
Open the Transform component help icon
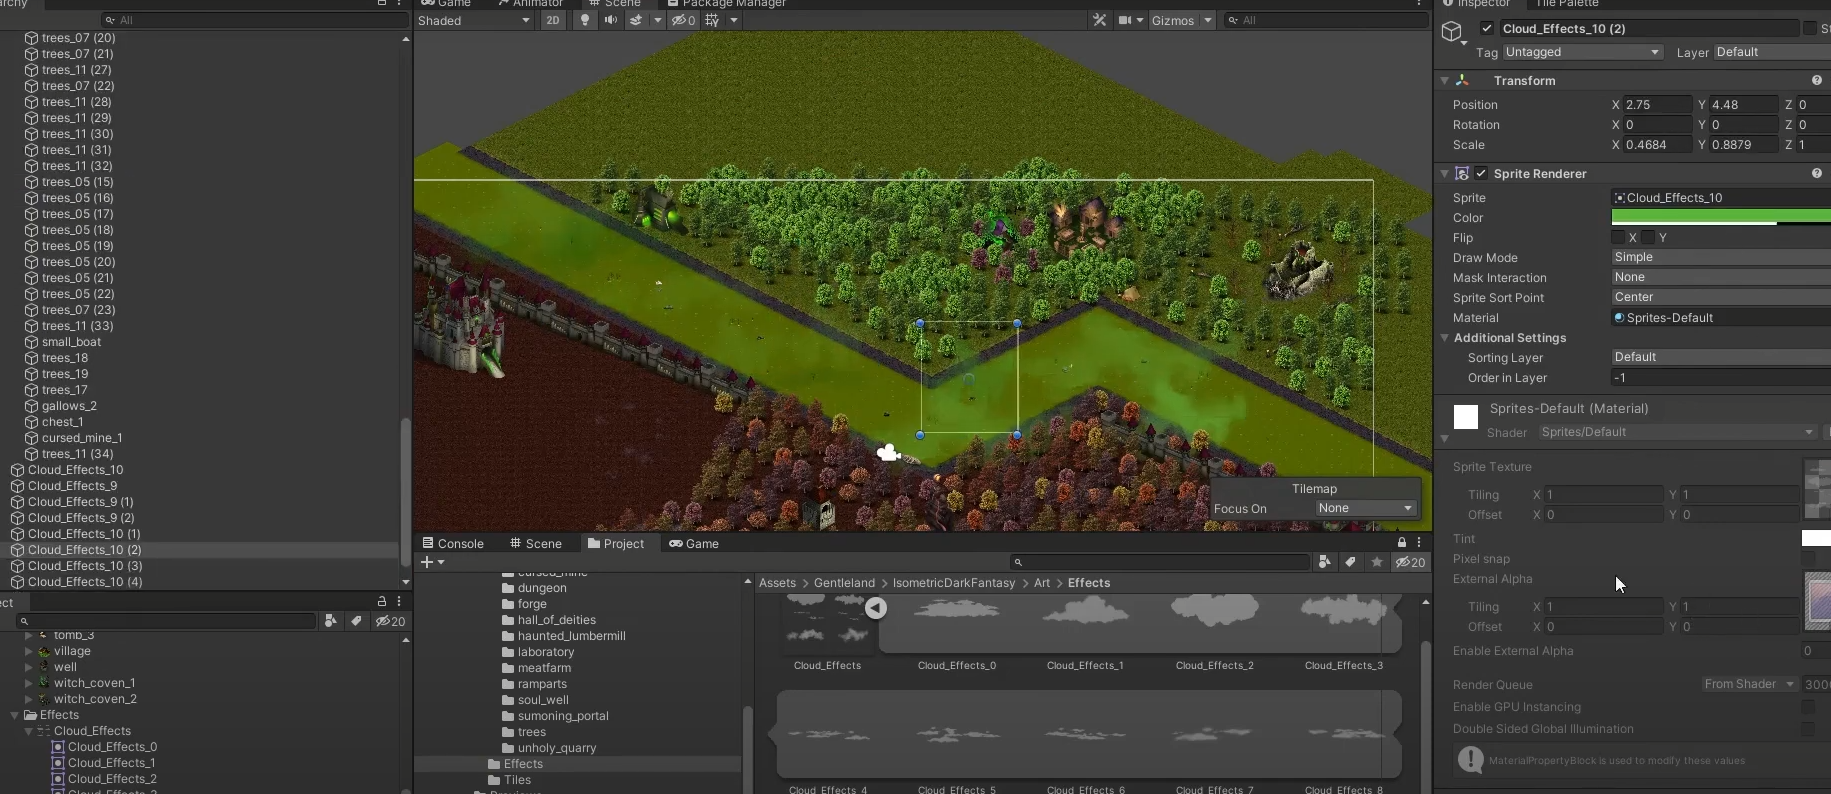(1816, 80)
